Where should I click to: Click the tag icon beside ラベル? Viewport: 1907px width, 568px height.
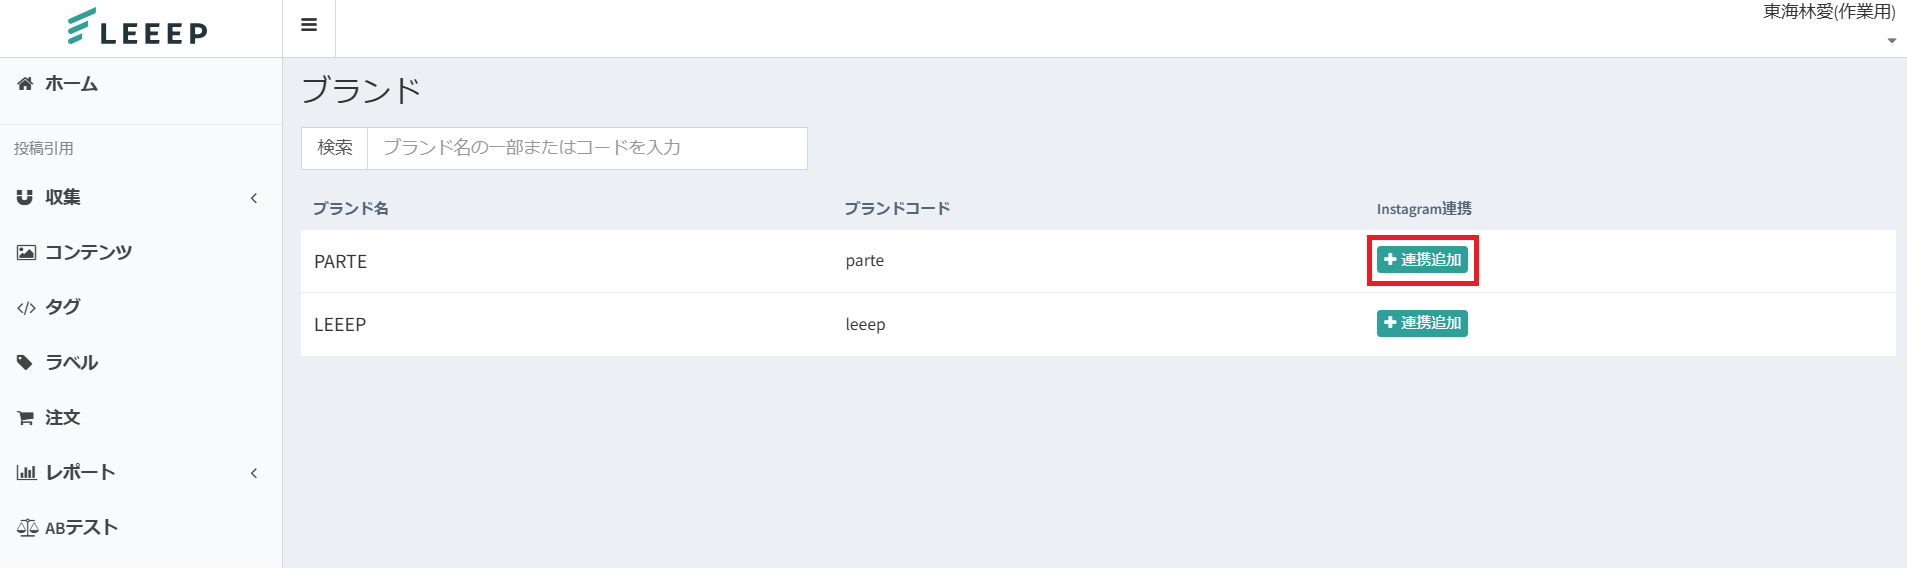25,362
